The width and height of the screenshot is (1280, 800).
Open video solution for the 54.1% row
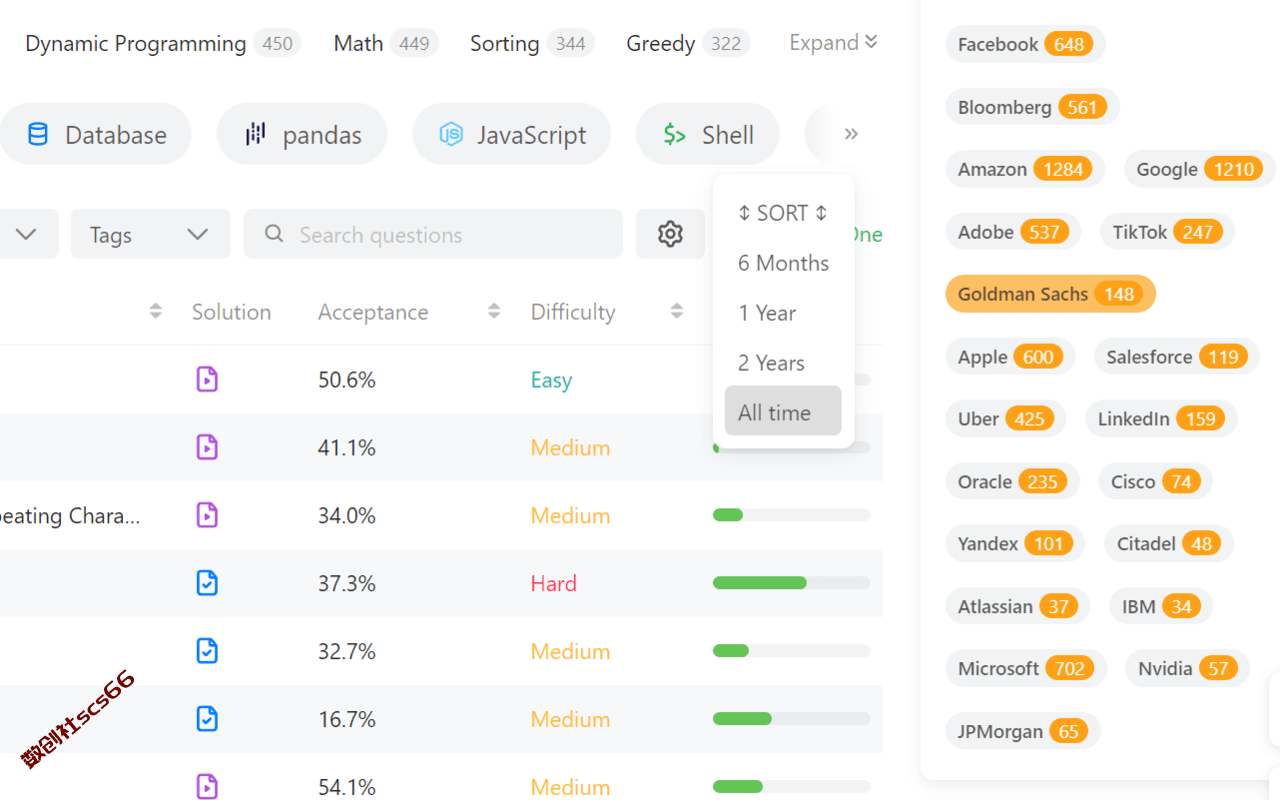(x=207, y=786)
